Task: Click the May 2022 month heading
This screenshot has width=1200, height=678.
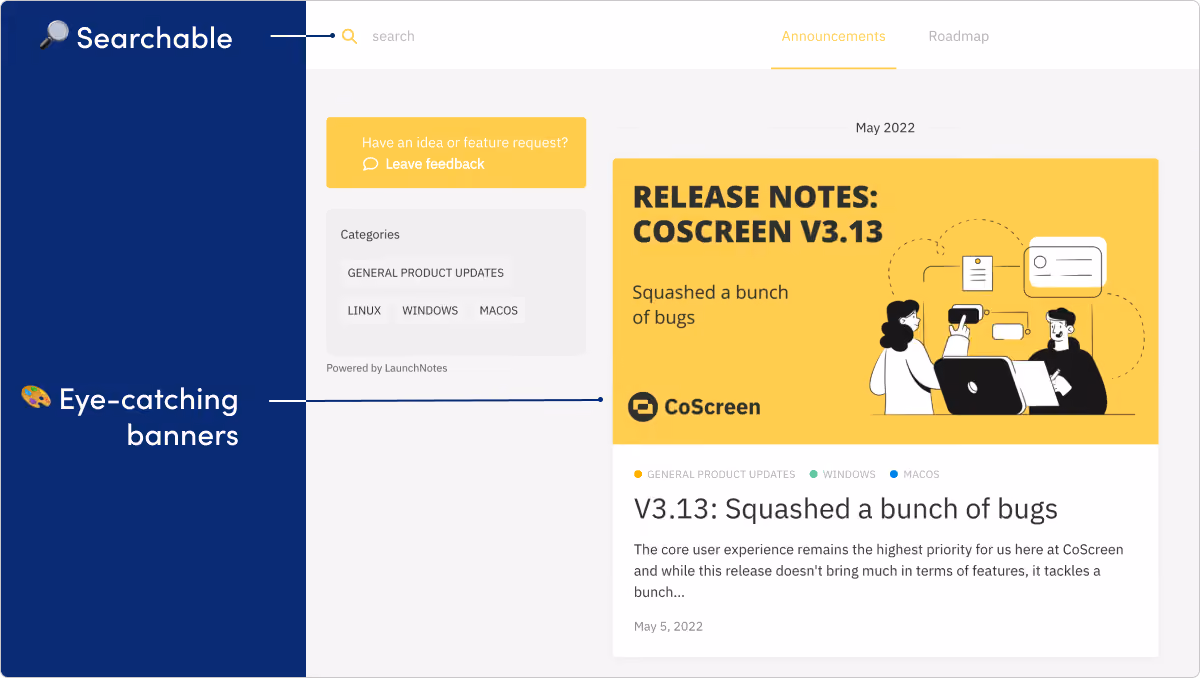Action: [885, 128]
